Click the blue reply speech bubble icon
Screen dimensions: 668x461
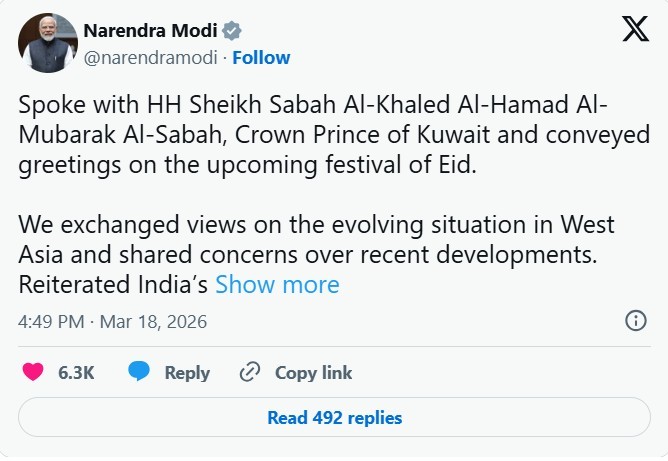pos(139,373)
